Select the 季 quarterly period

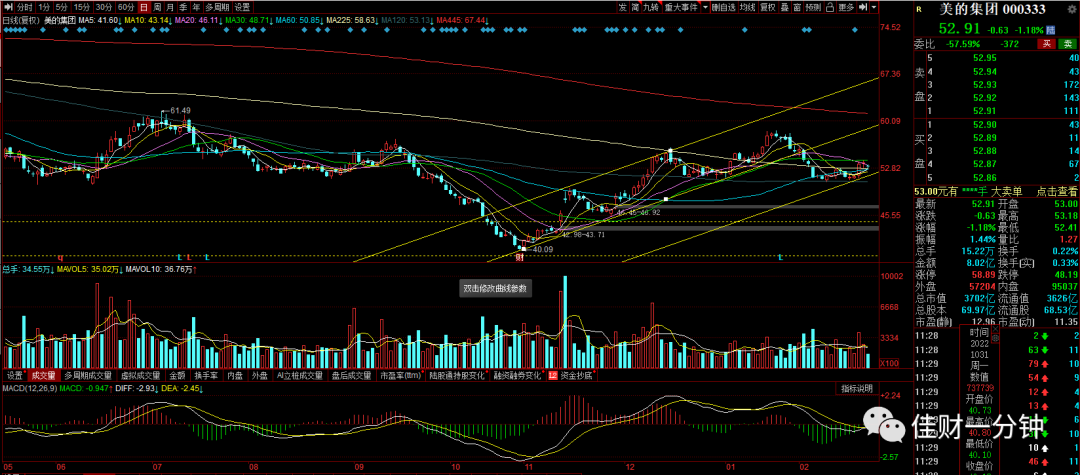(183, 7)
